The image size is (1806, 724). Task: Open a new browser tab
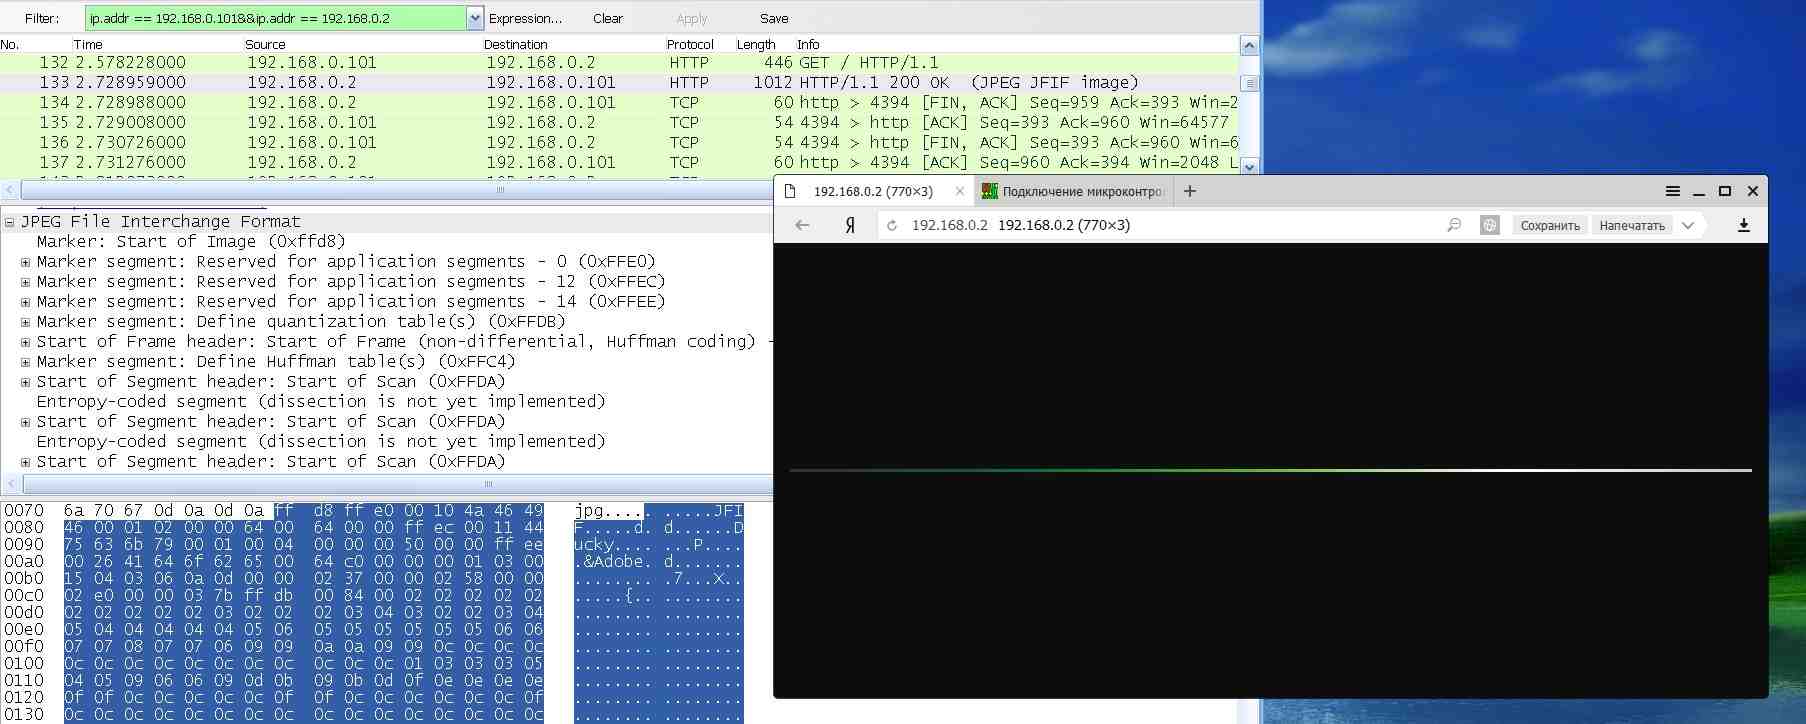[1189, 191]
